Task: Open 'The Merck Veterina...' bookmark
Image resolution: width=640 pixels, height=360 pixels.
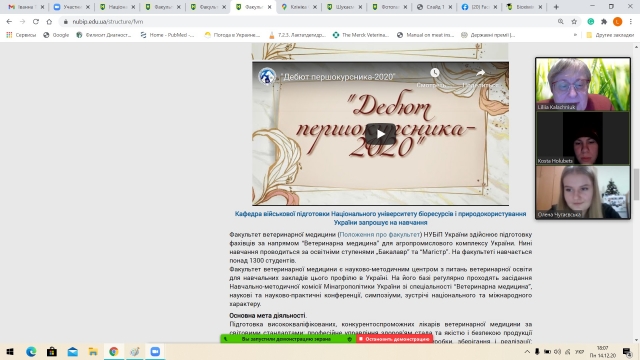Action: click(x=361, y=35)
